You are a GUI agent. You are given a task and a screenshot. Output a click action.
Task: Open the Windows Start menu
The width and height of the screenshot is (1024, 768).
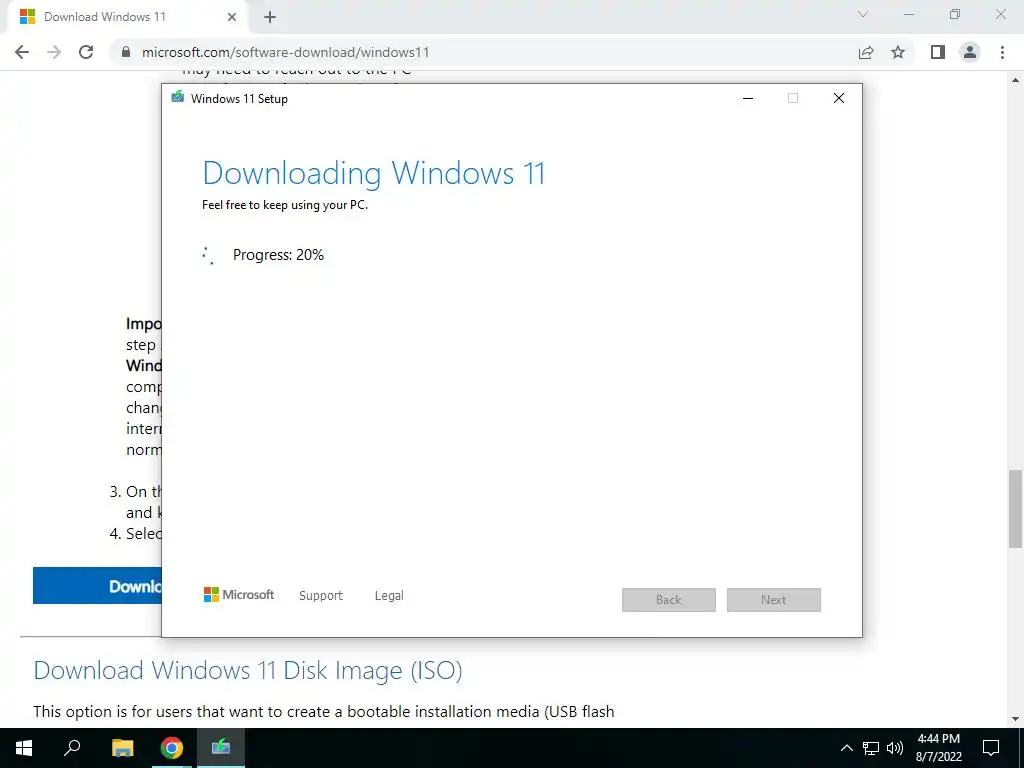coord(24,748)
